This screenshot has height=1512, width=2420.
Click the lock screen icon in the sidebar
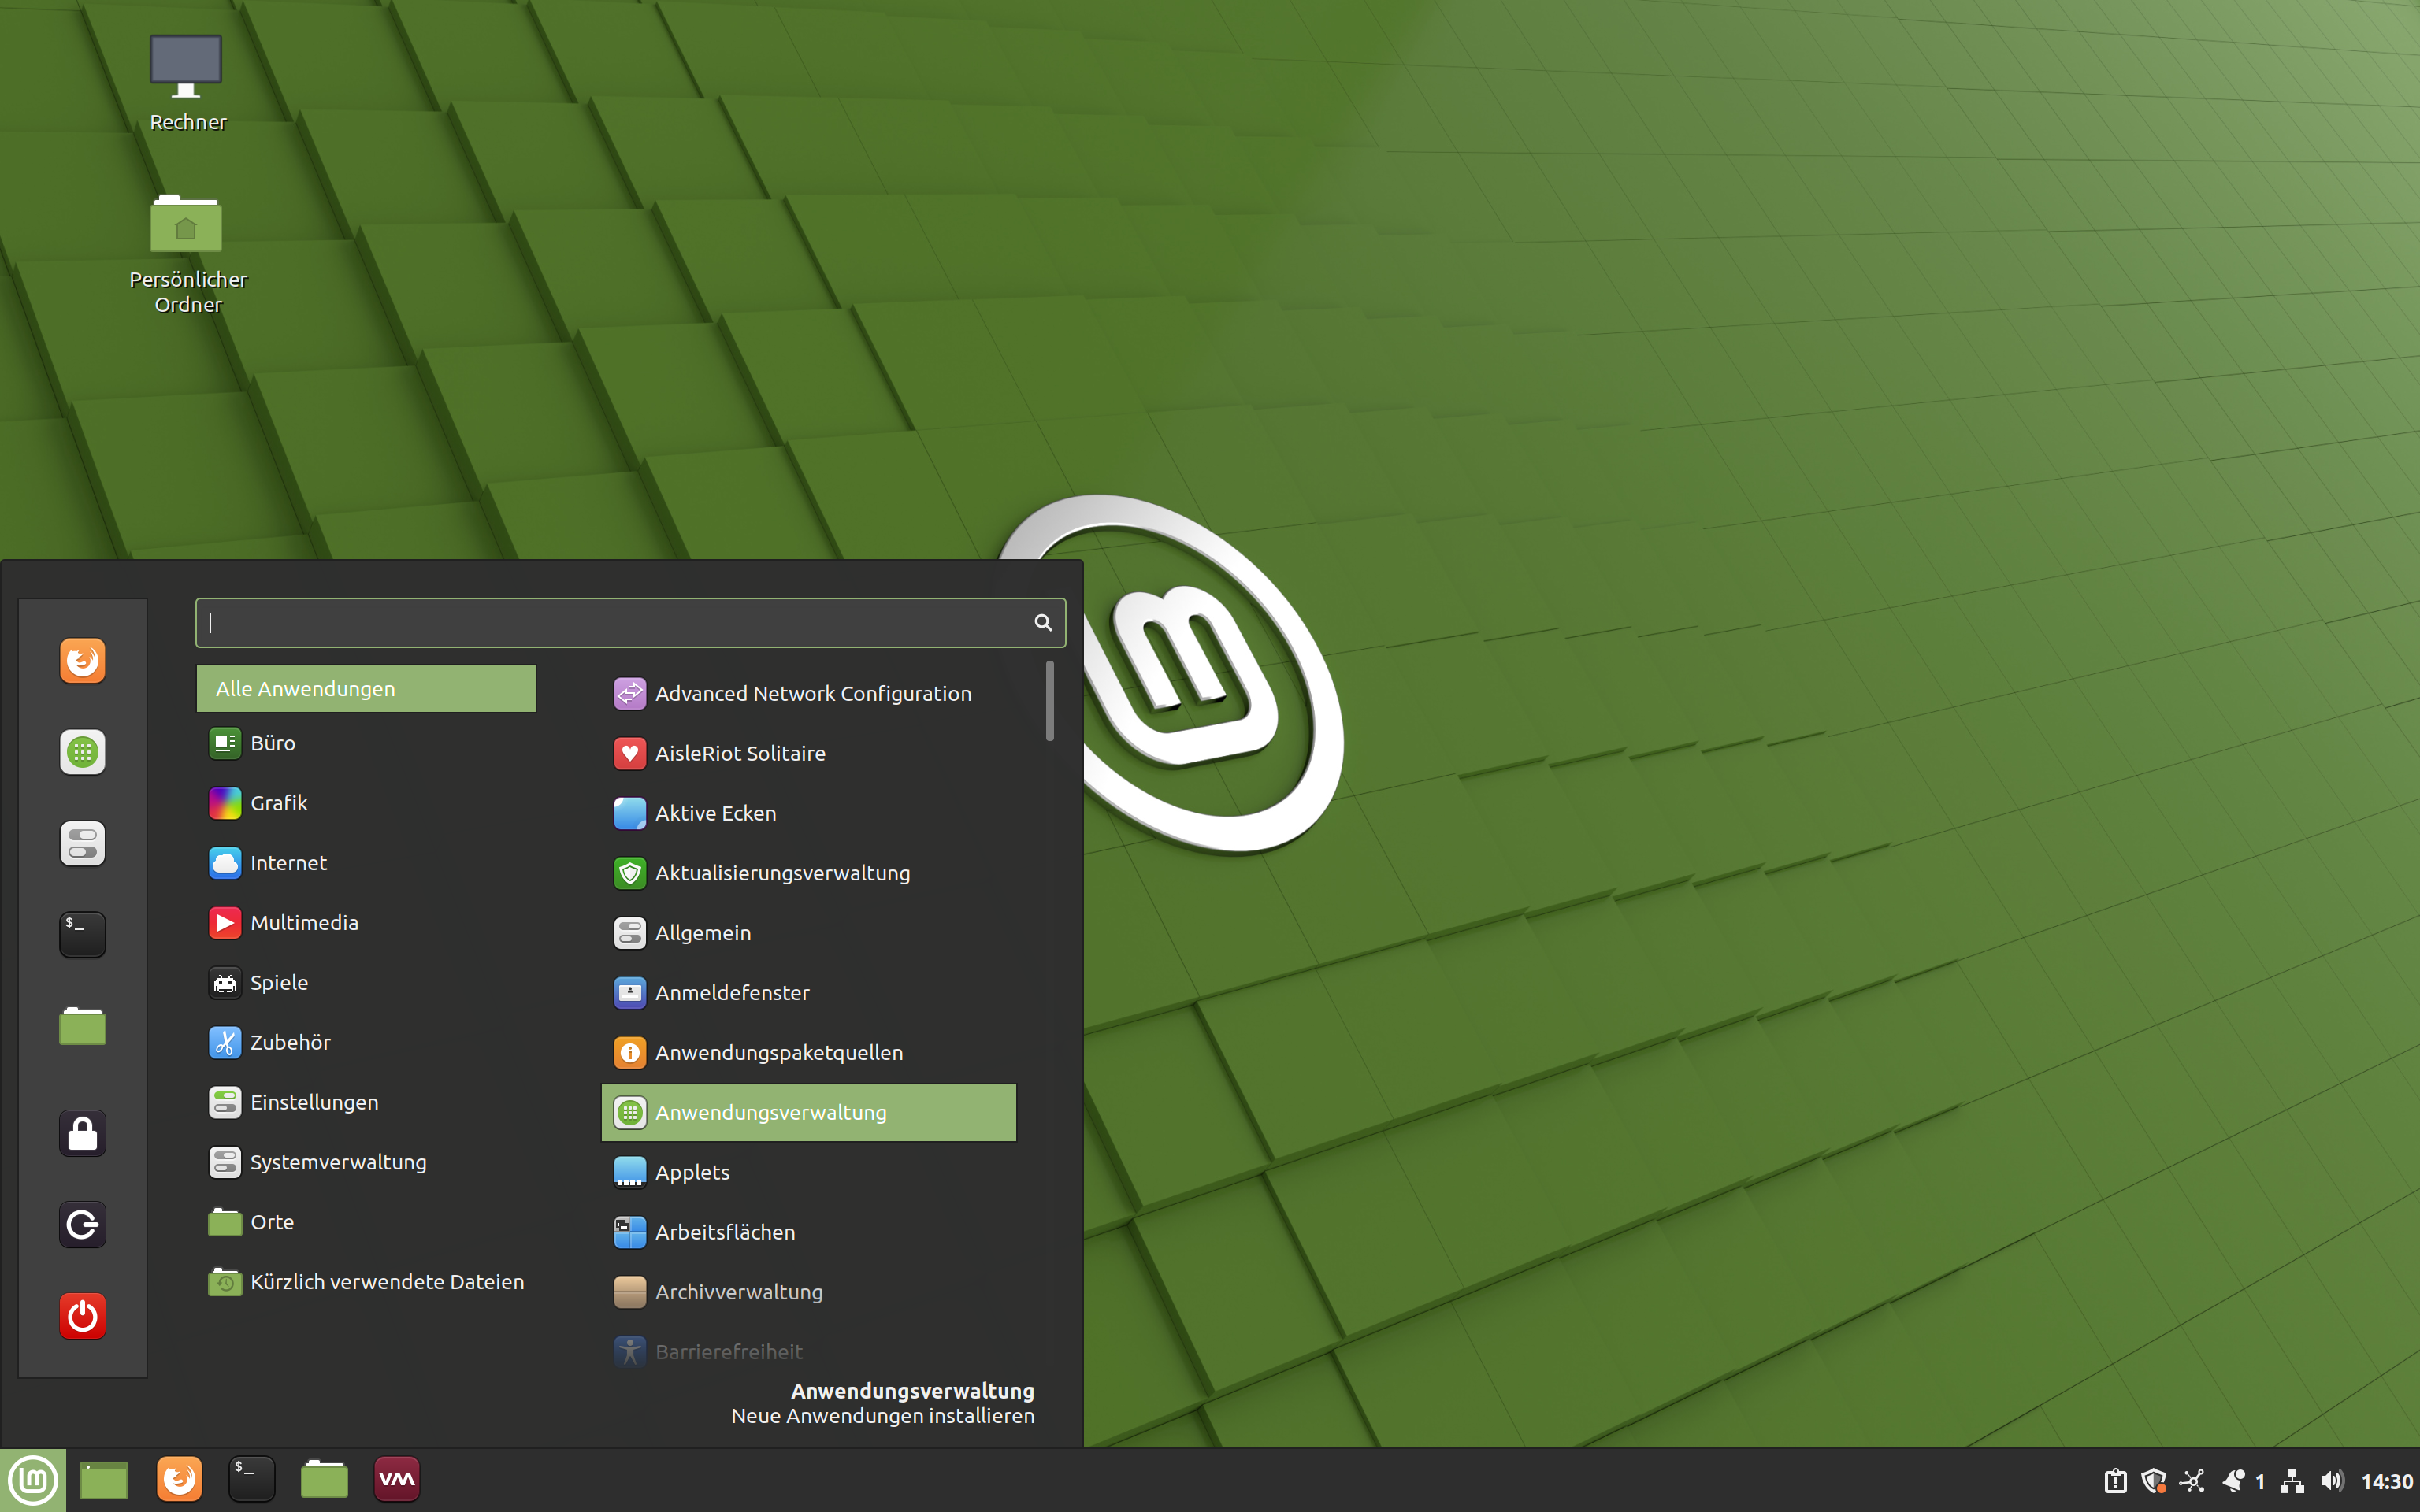tap(82, 1134)
